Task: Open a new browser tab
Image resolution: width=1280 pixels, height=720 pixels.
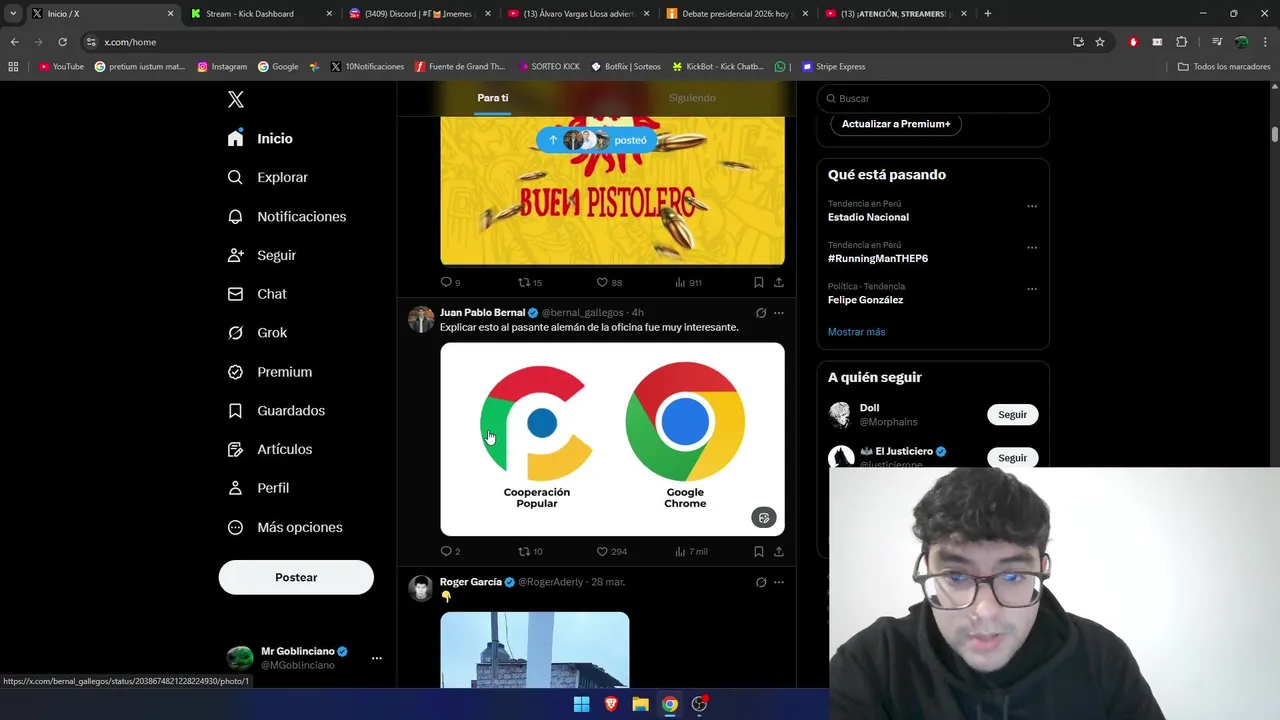Action: (988, 14)
